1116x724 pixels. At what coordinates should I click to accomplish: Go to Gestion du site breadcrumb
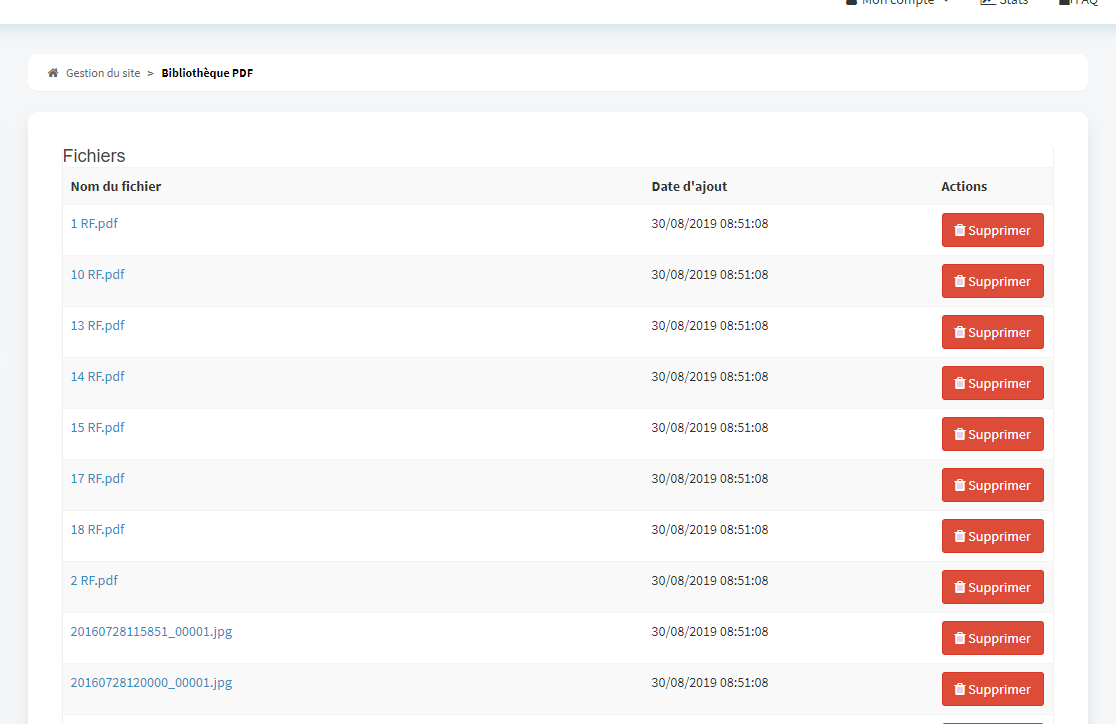click(102, 73)
